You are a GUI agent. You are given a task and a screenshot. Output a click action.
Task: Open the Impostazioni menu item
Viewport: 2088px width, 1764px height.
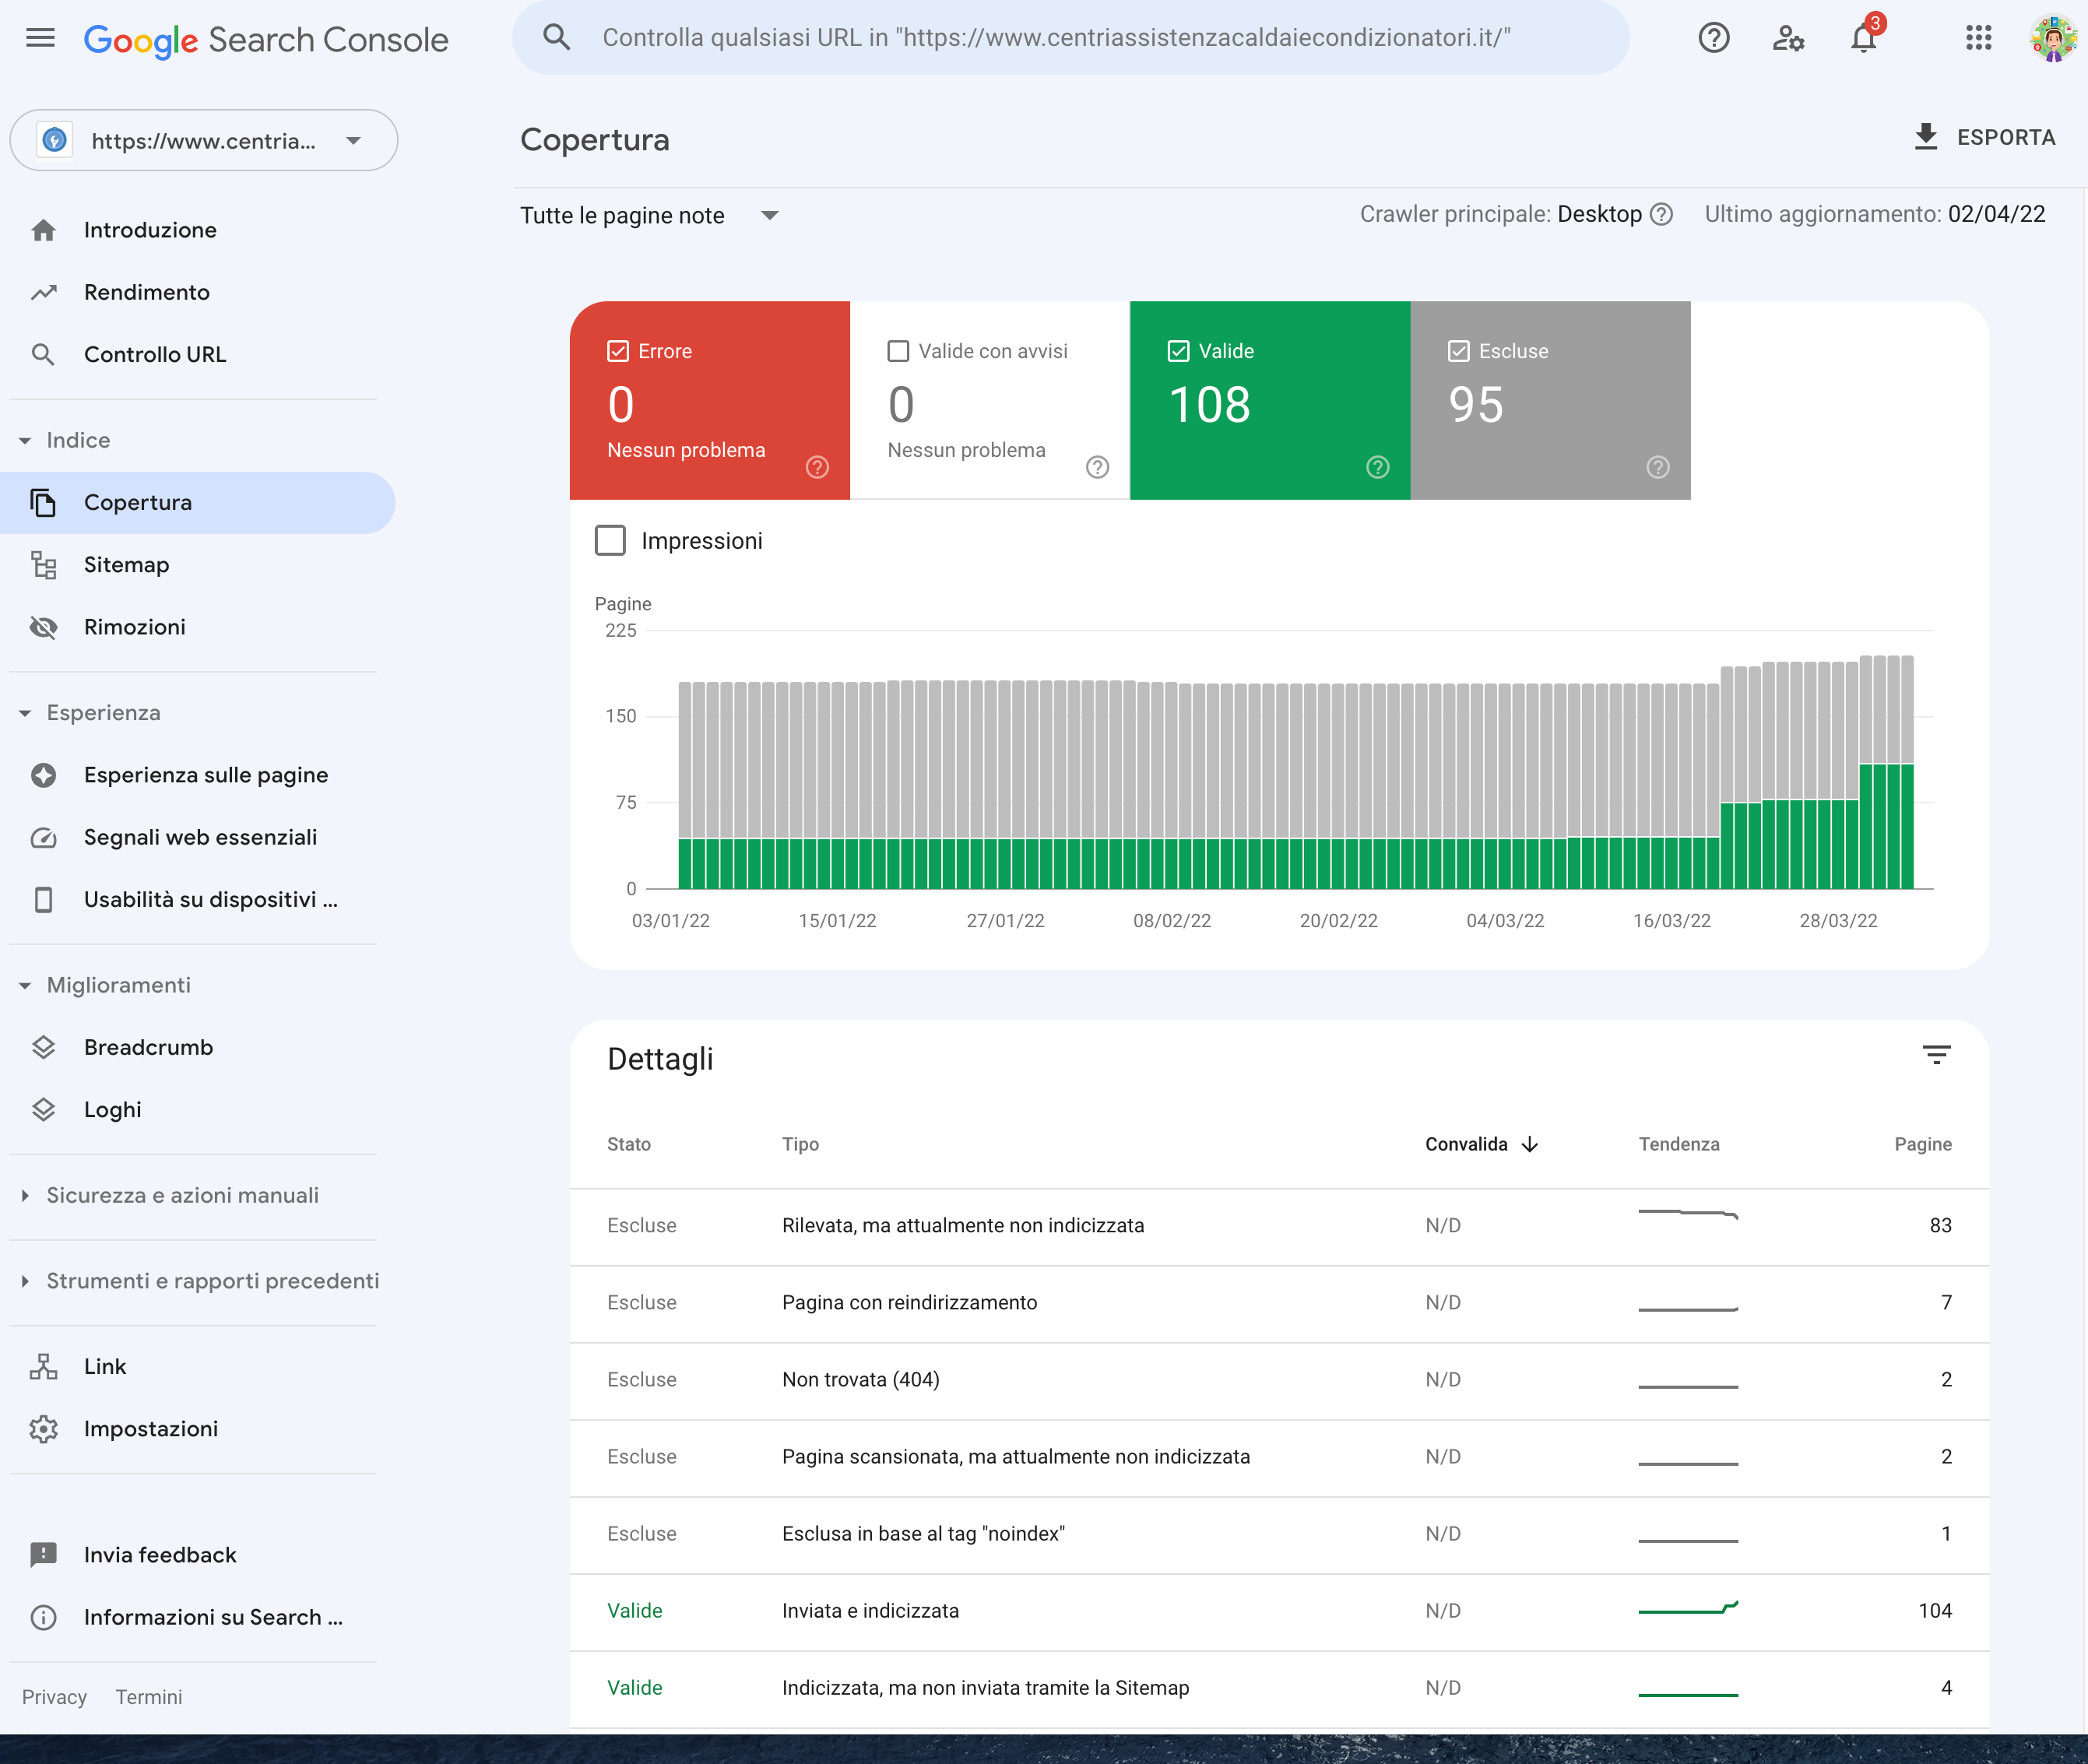tap(198, 1428)
